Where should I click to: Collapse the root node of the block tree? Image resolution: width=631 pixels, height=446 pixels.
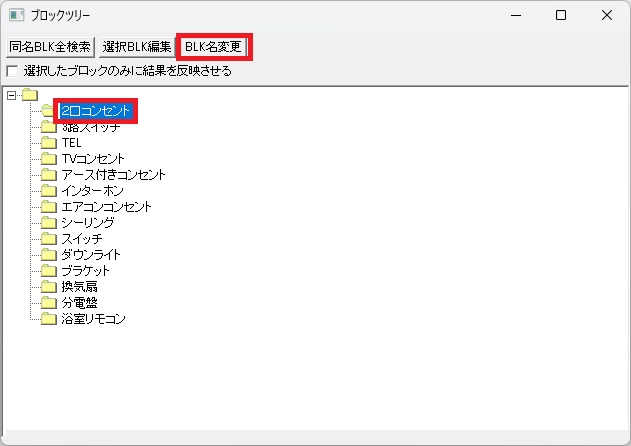click(11, 95)
